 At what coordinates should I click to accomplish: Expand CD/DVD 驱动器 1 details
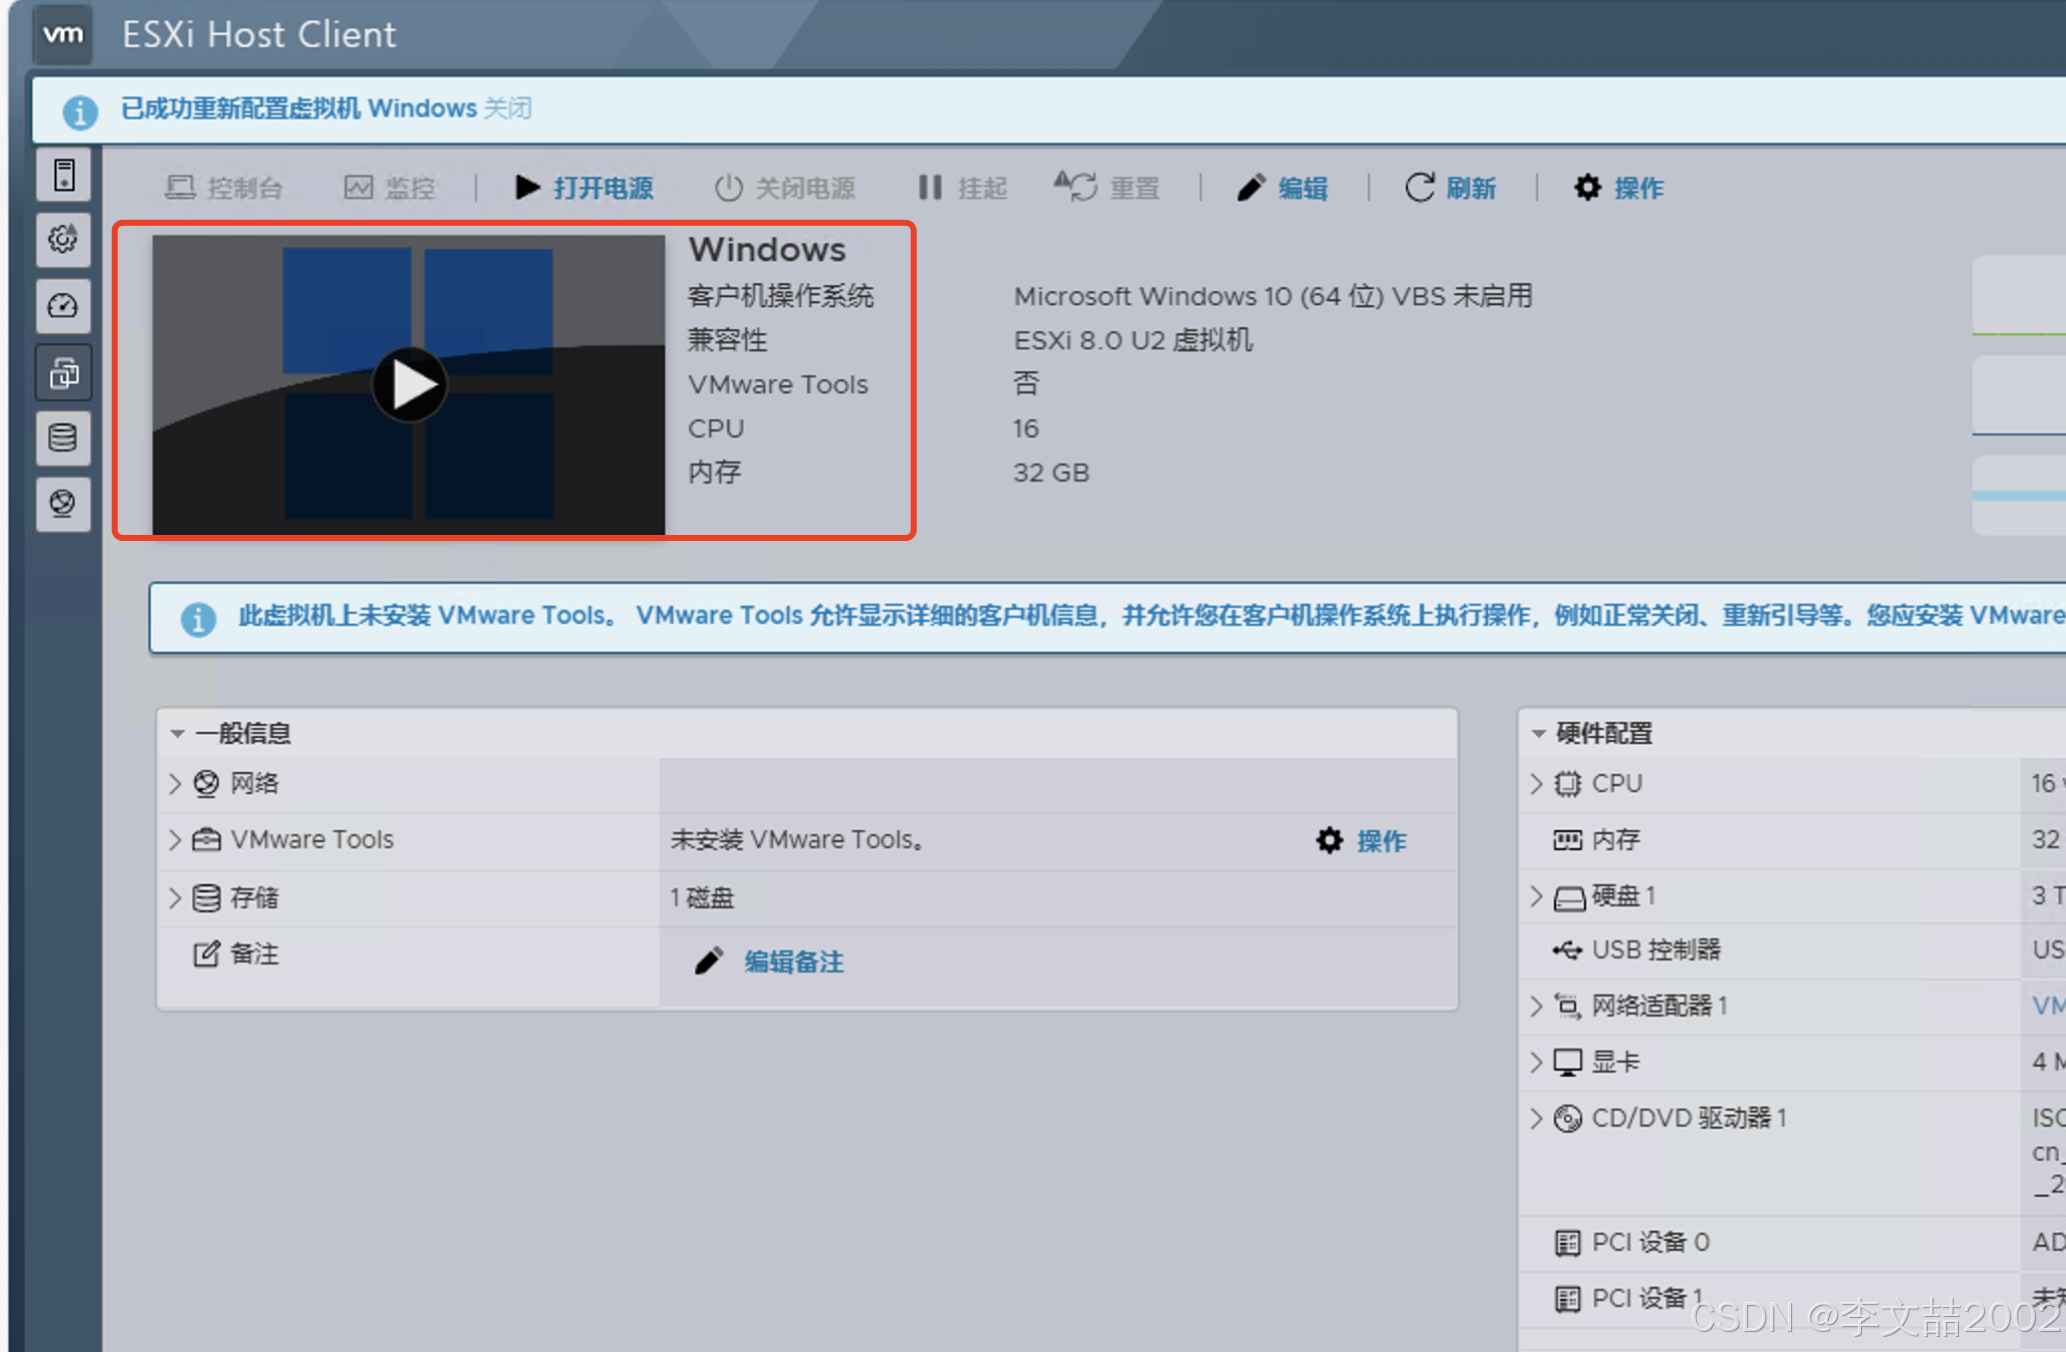tap(1537, 1118)
